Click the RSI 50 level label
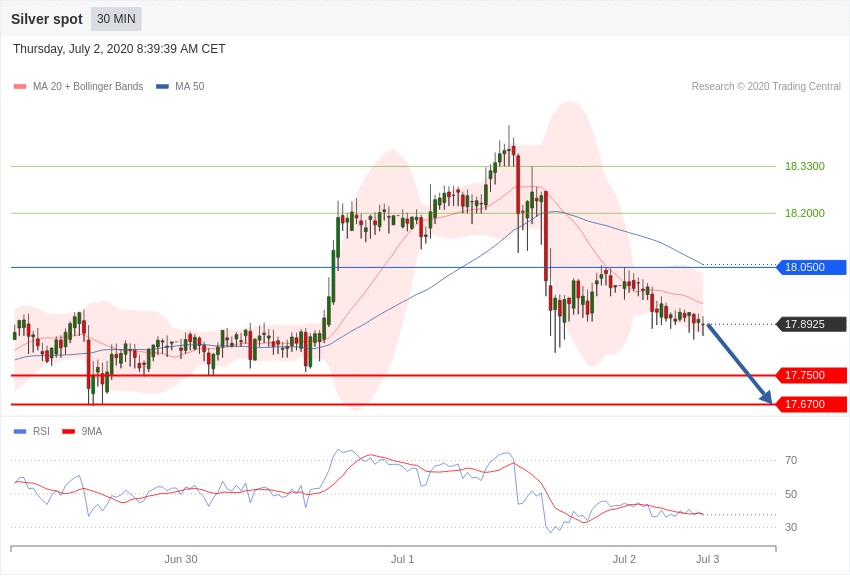 tap(791, 494)
